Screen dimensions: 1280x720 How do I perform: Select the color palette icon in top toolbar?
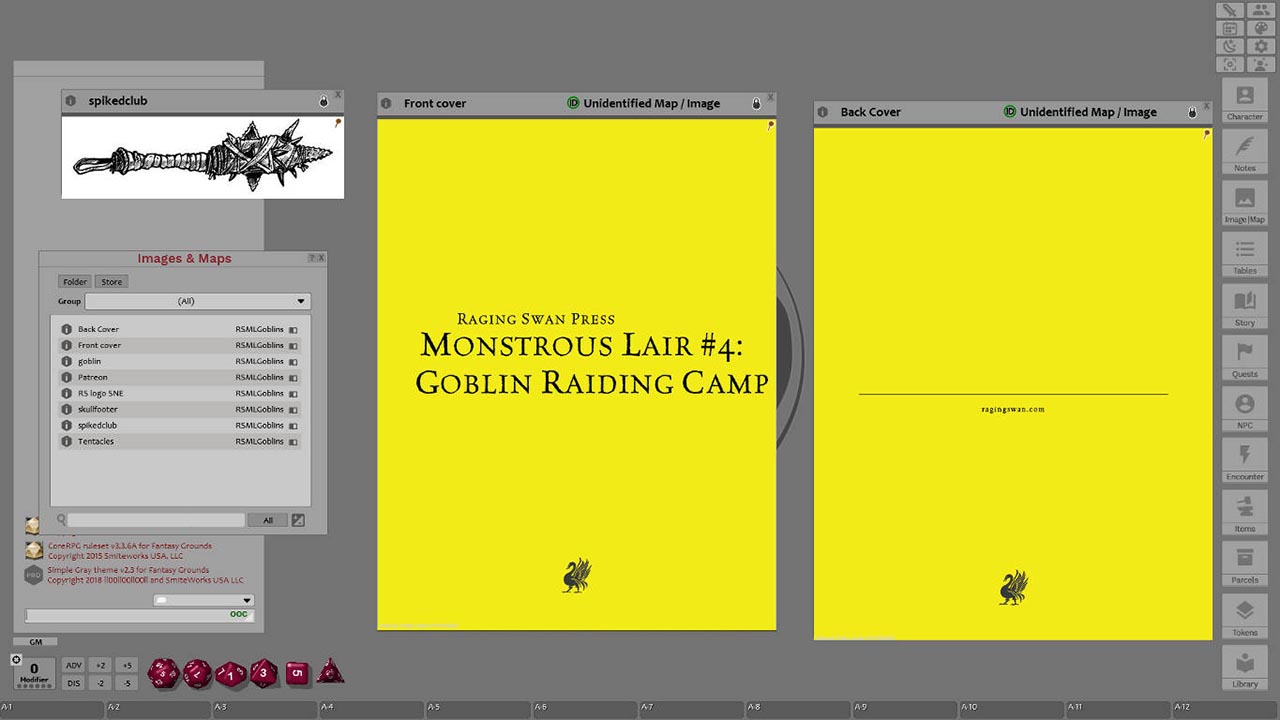(1262, 28)
